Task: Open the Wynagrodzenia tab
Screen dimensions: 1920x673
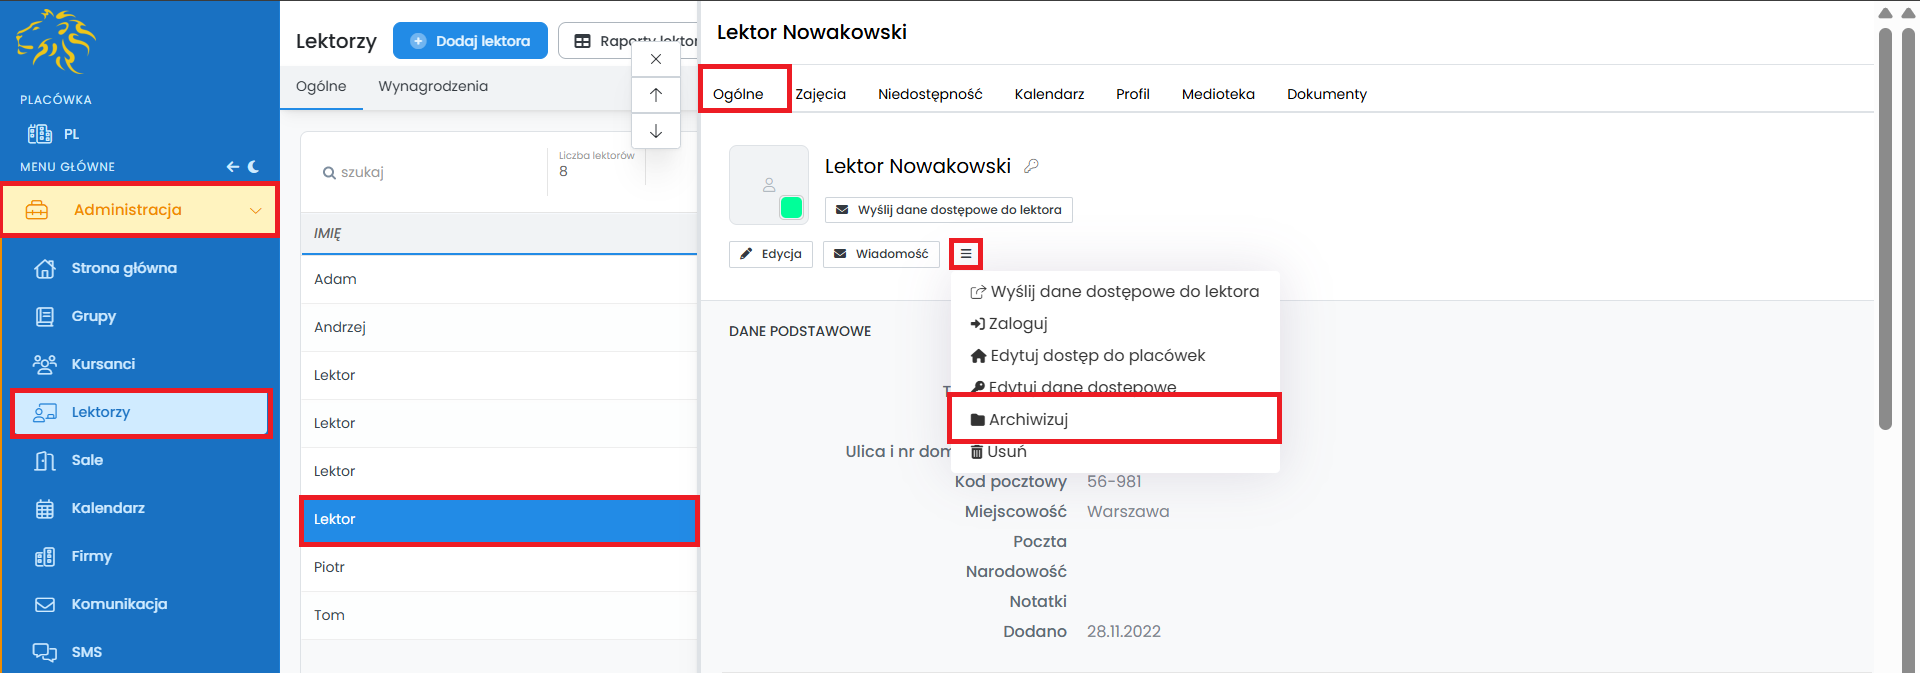Action: pyautogui.click(x=433, y=86)
